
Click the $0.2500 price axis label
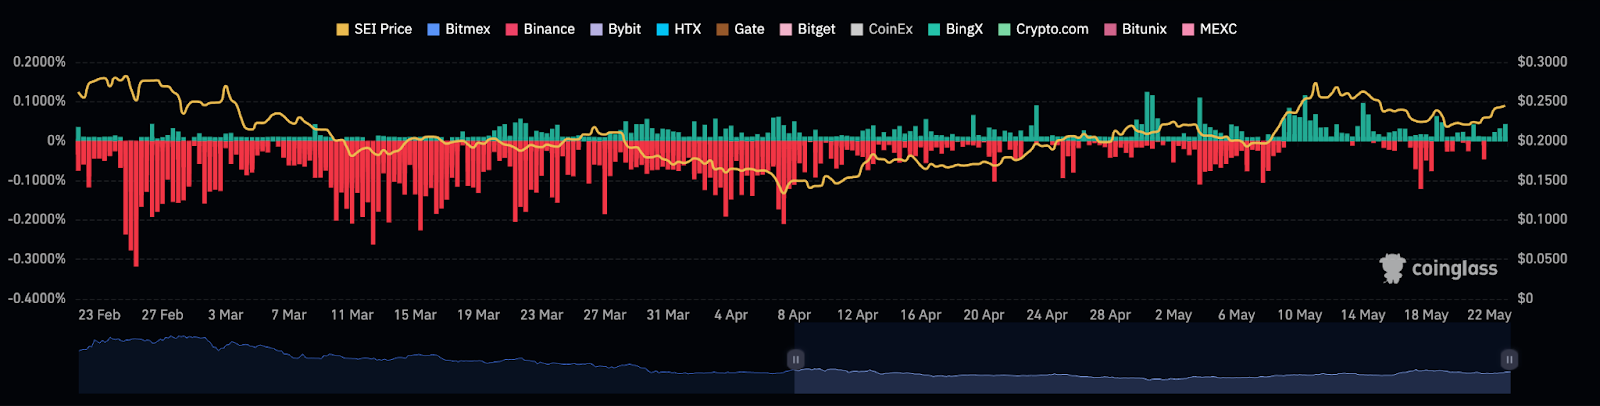point(1542,101)
